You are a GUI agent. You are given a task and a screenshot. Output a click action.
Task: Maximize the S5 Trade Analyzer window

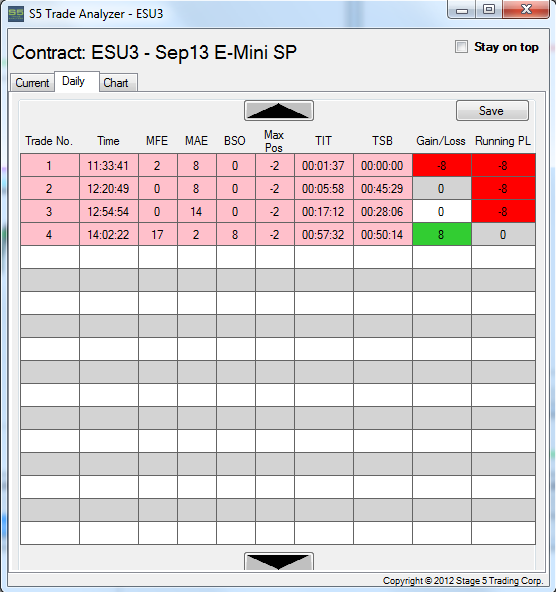(489, 9)
